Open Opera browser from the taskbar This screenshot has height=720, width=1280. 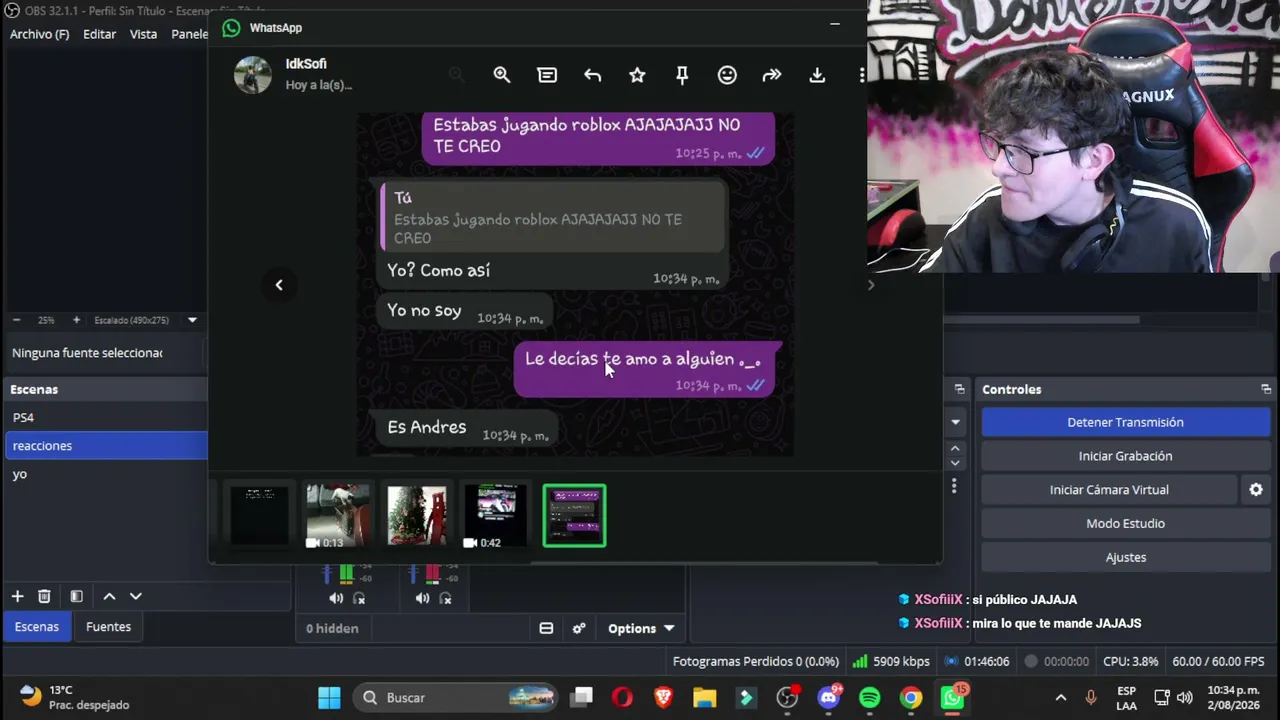622,697
